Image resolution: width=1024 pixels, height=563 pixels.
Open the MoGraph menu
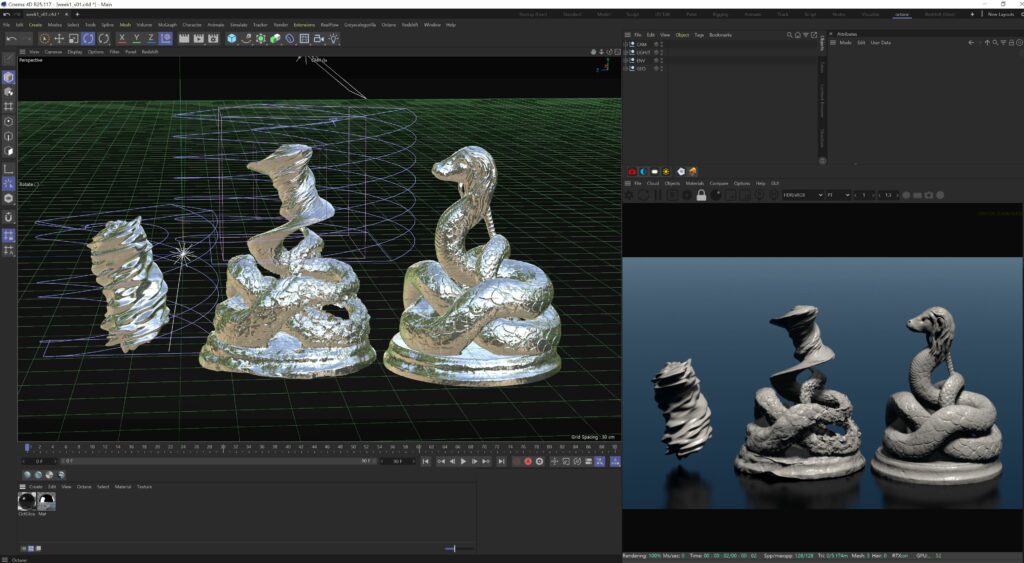pyautogui.click(x=167, y=24)
